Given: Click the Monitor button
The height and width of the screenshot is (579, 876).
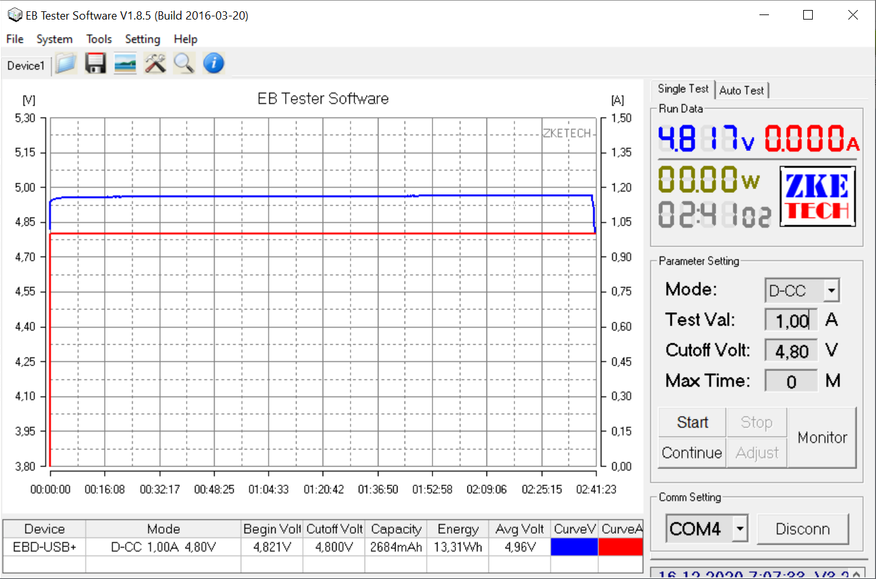Looking at the screenshot, I should (822, 437).
